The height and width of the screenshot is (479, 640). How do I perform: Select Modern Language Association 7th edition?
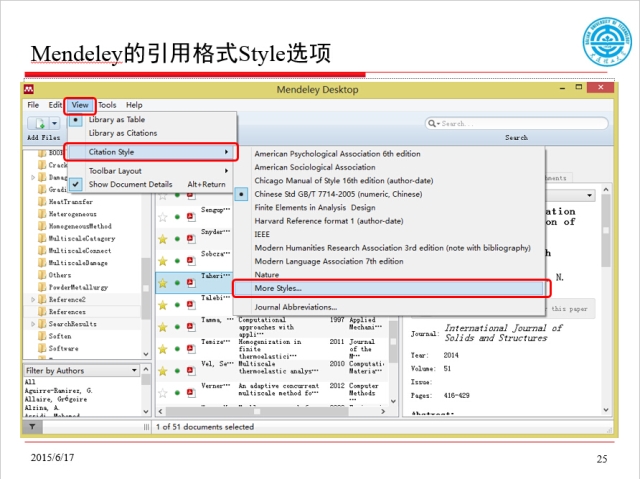329,262
